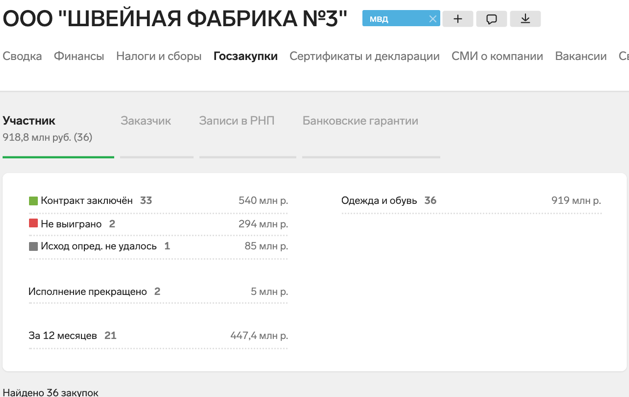Click the red Не выиграно square
Image resolution: width=629 pixels, height=397 pixels.
33,223
